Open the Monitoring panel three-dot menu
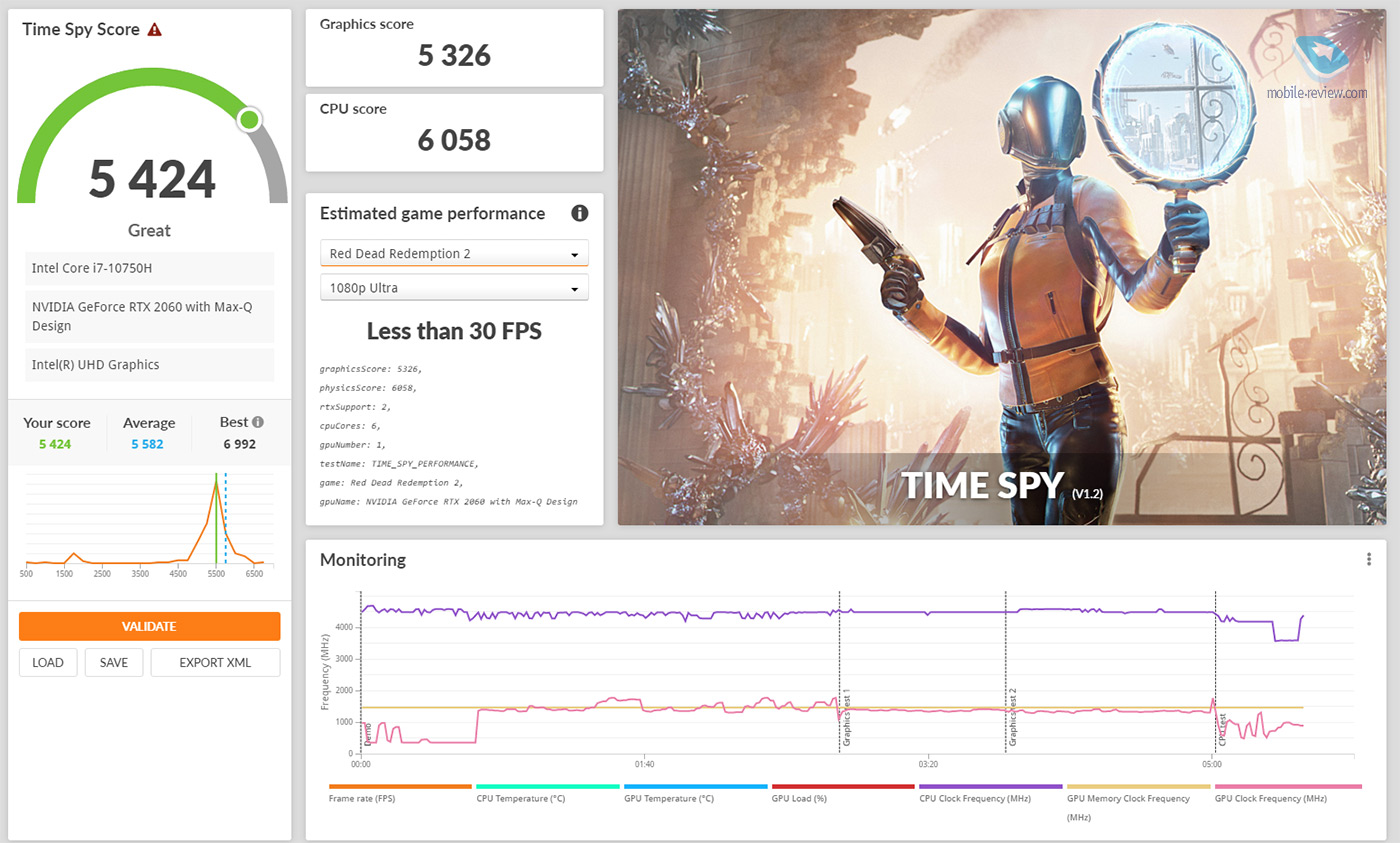Screen dimensions: 1400x843 coord(1369,559)
